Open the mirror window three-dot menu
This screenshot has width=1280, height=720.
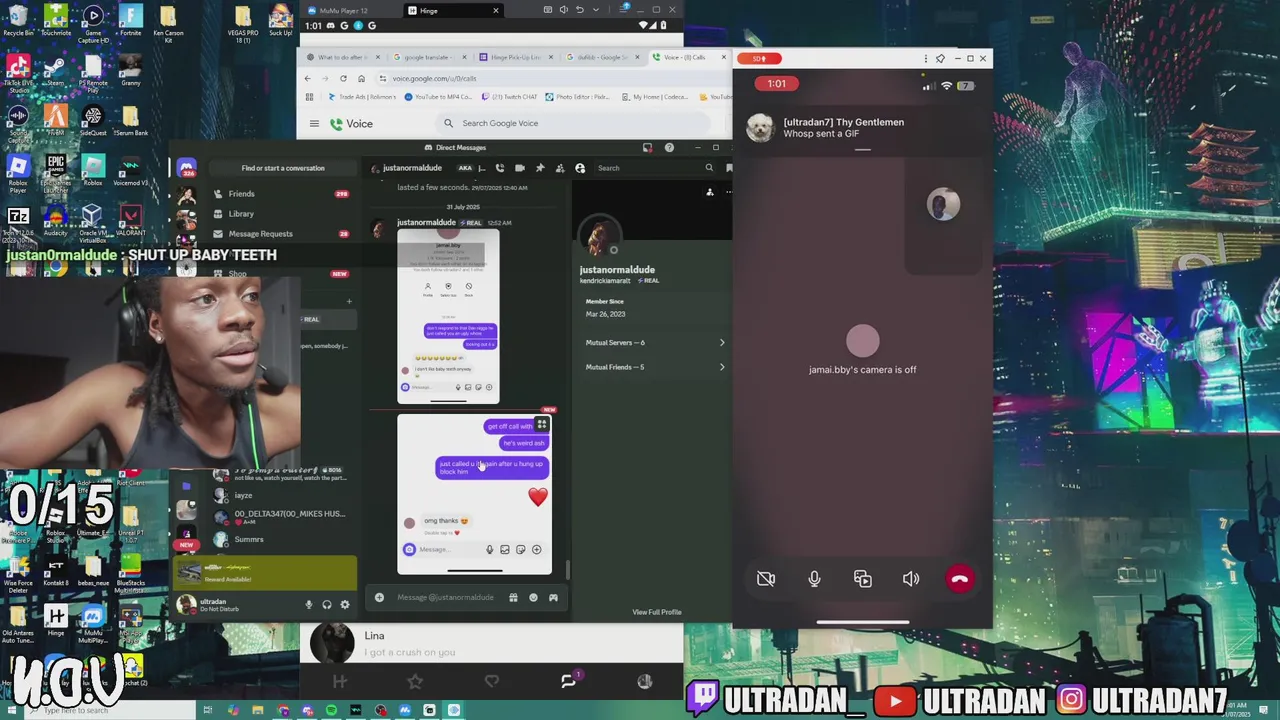(x=926, y=59)
